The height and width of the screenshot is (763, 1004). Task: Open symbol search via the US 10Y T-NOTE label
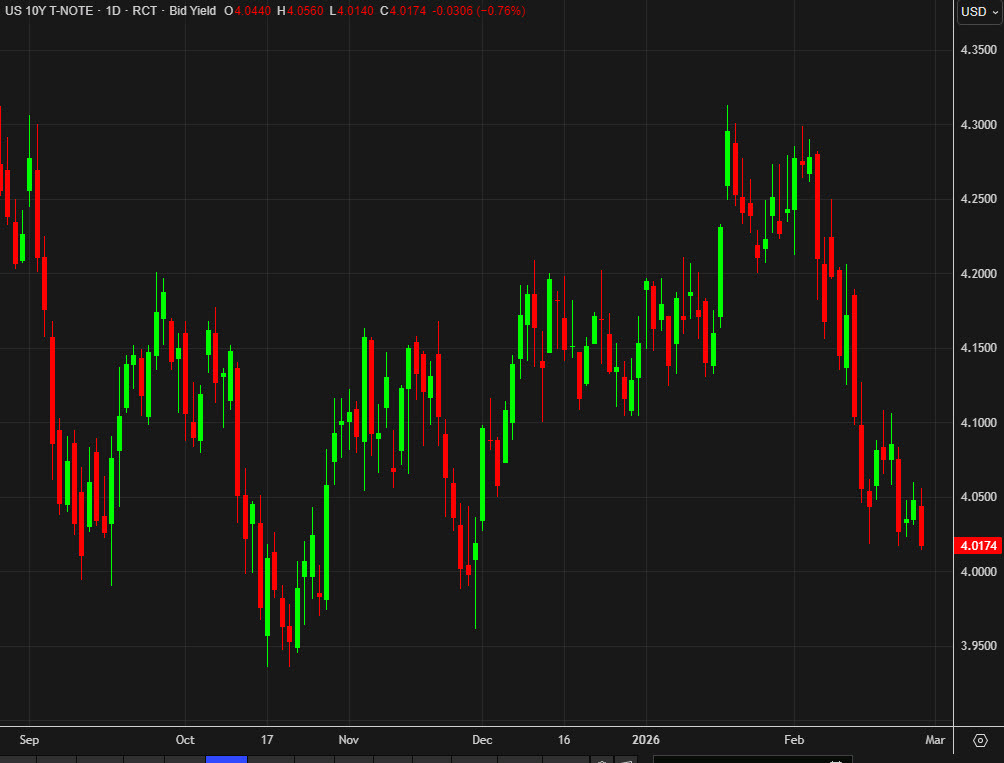click(52, 12)
